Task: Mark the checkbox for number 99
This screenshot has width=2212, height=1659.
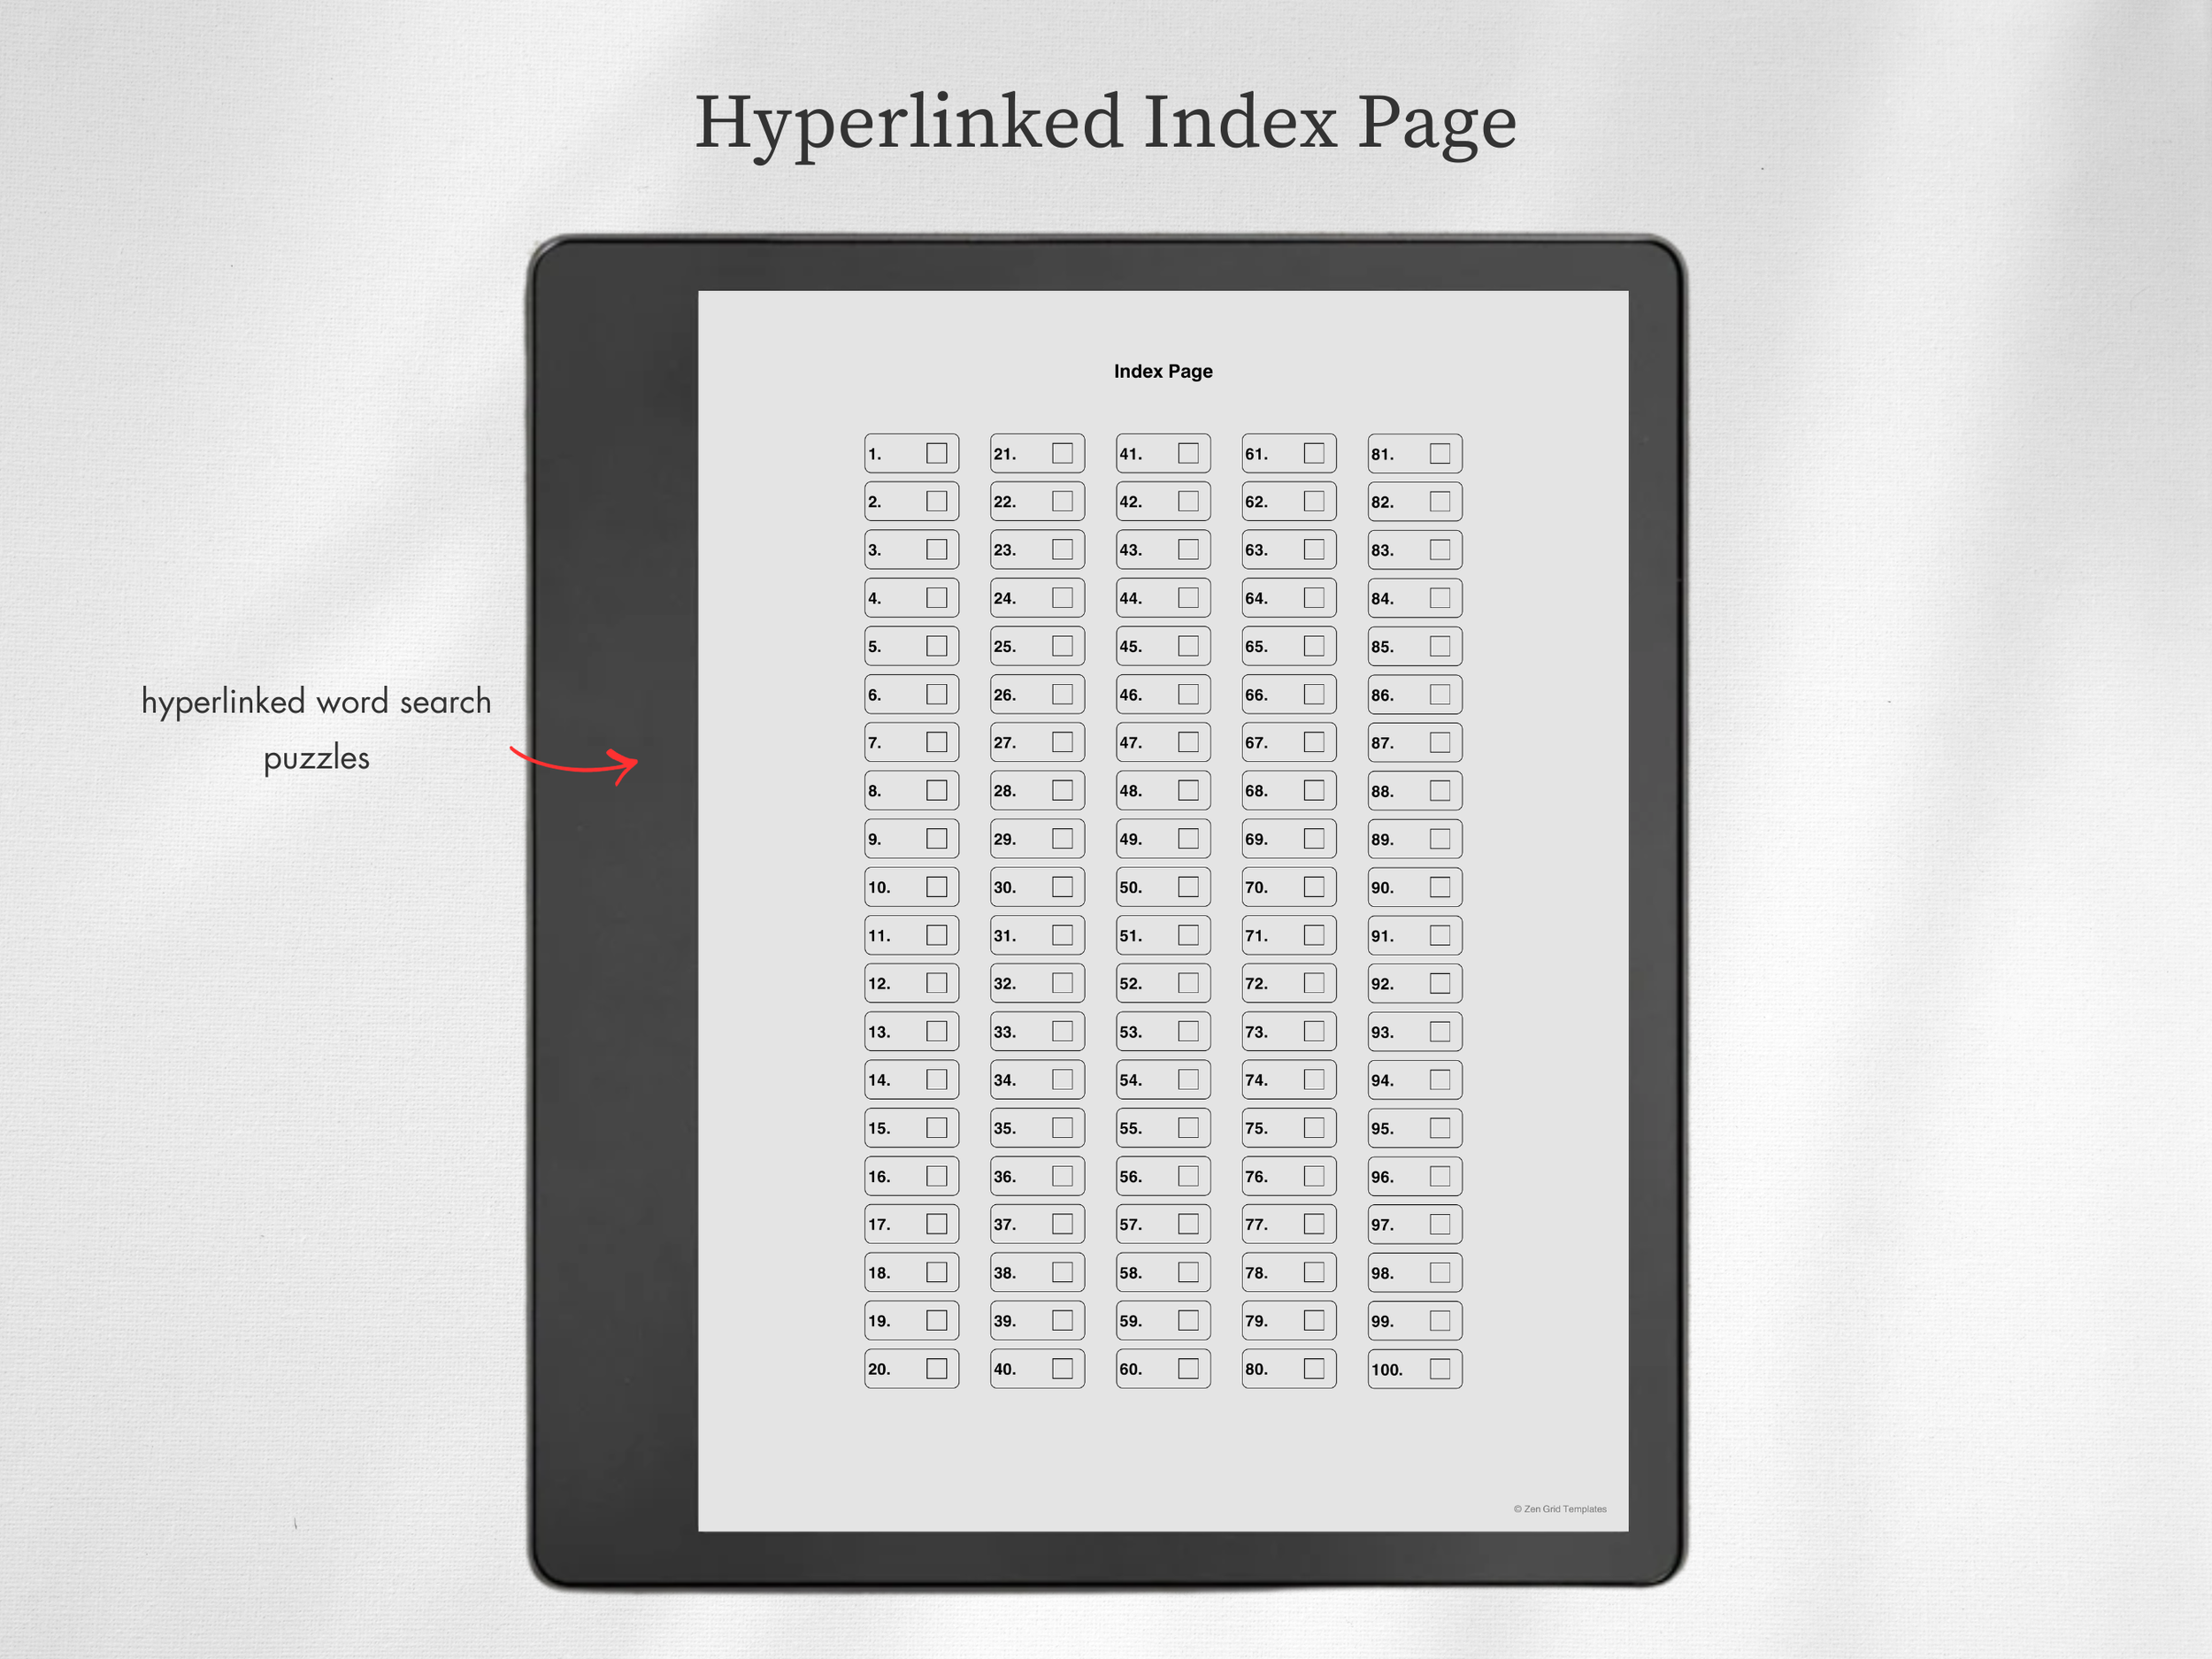Action: 1440,1320
